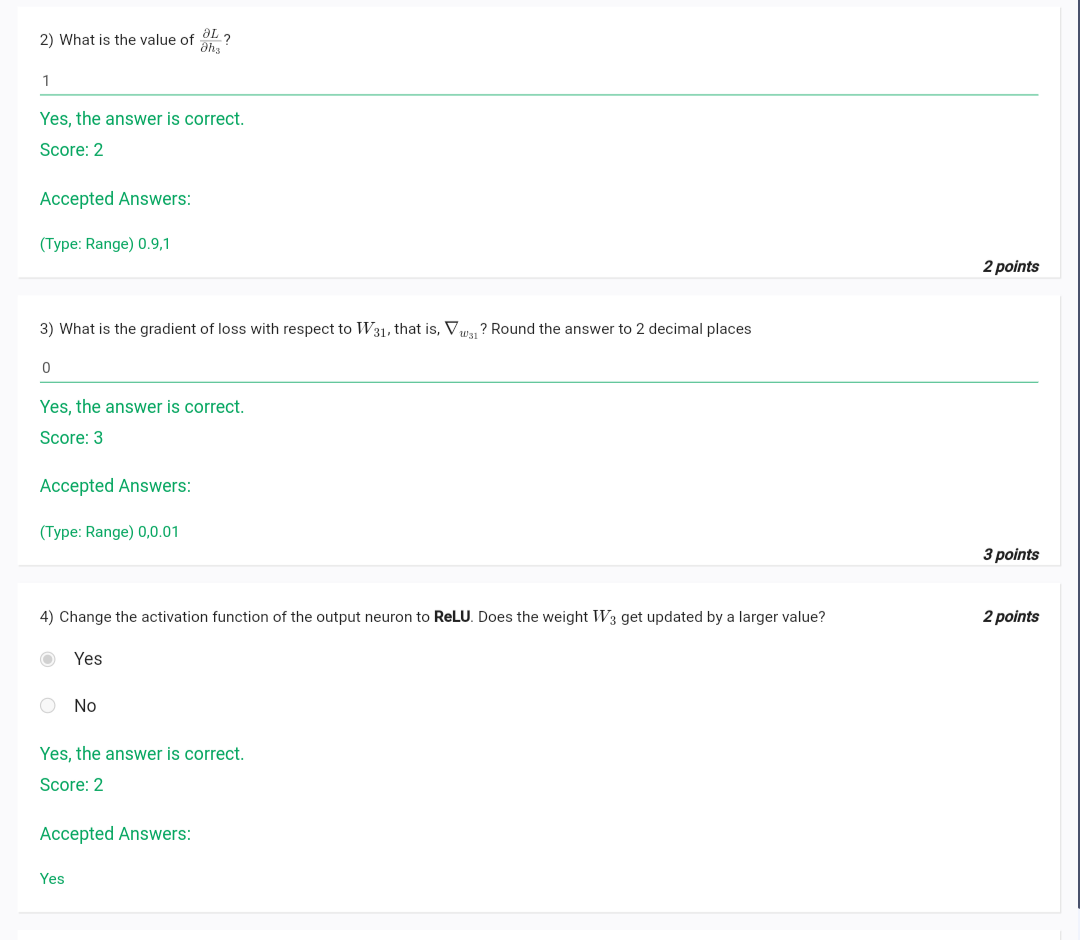Click the bold ReLU word in question 4
Image resolution: width=1080 pixels, height=940 pixels.
click(x=452, y=616)
